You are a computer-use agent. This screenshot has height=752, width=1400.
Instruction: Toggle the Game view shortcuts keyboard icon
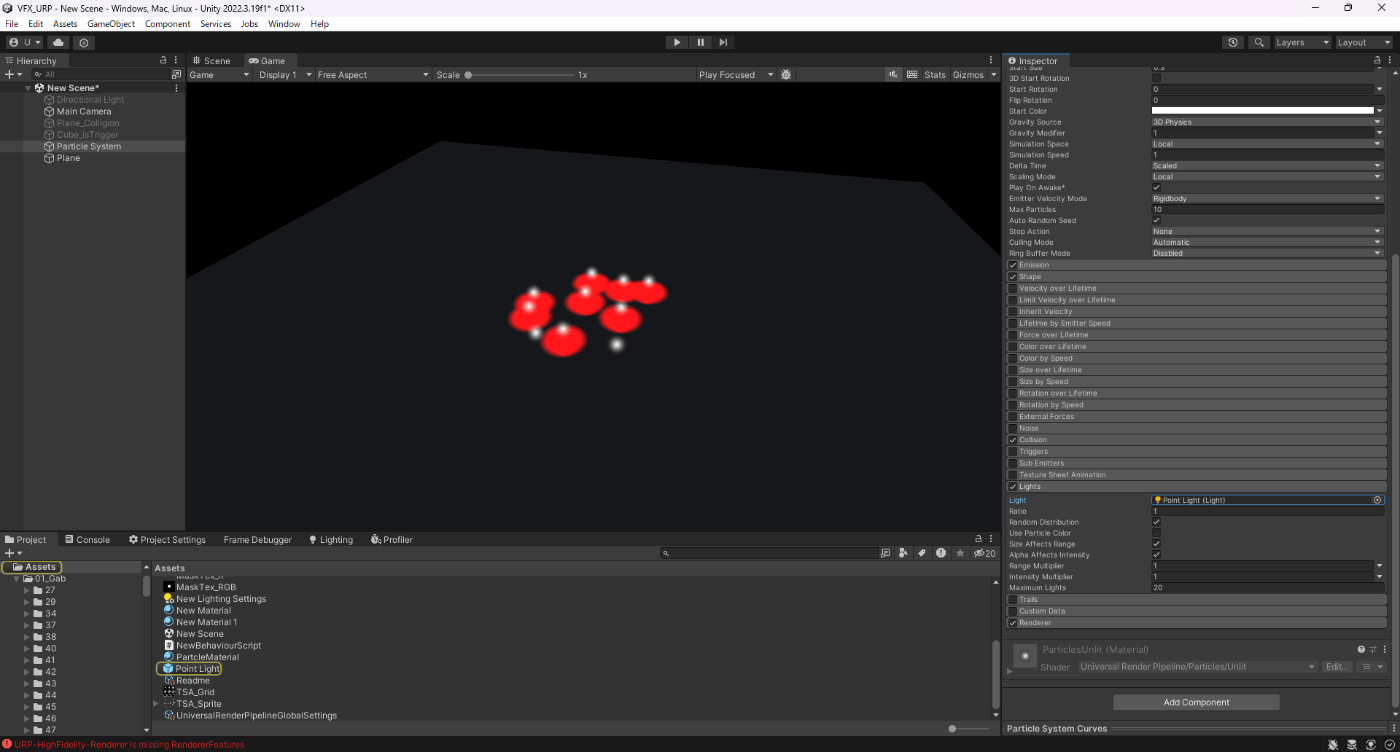click(x=911, y=75)
